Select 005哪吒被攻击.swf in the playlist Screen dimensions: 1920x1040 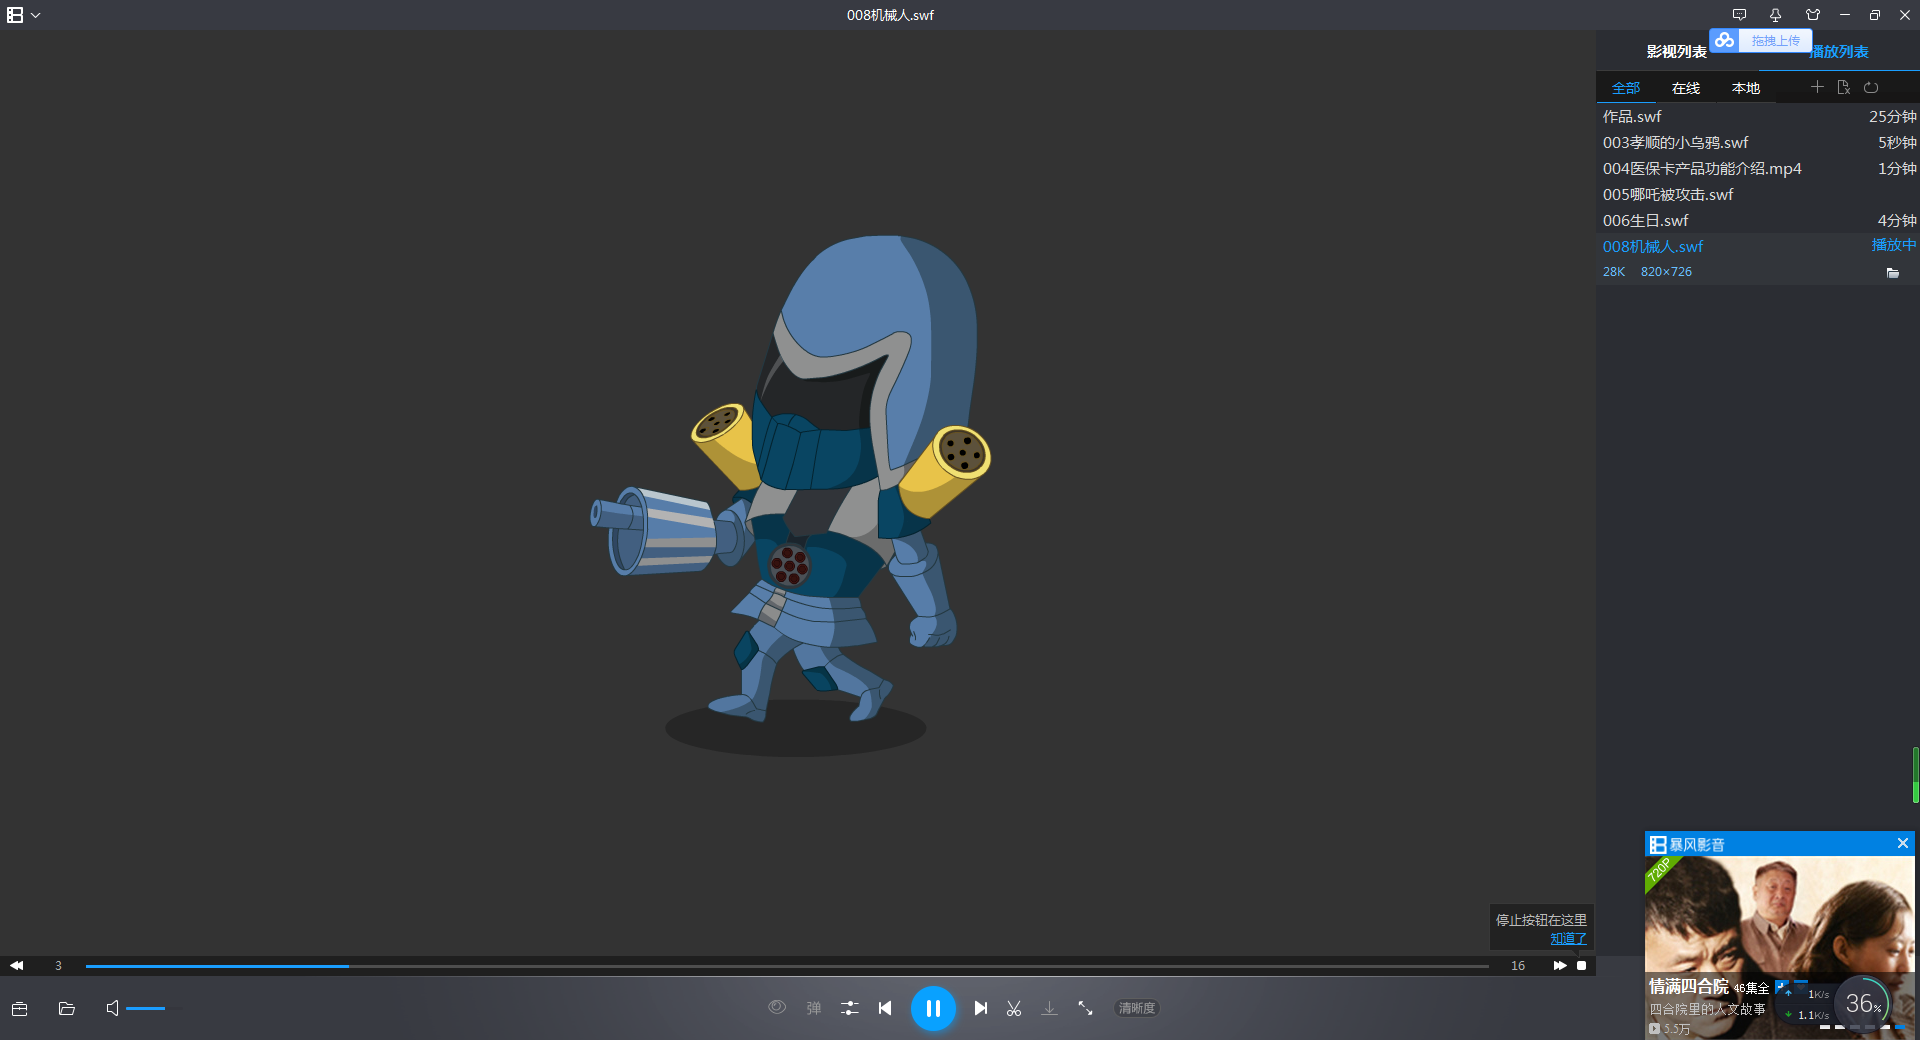coord(1759,194)
